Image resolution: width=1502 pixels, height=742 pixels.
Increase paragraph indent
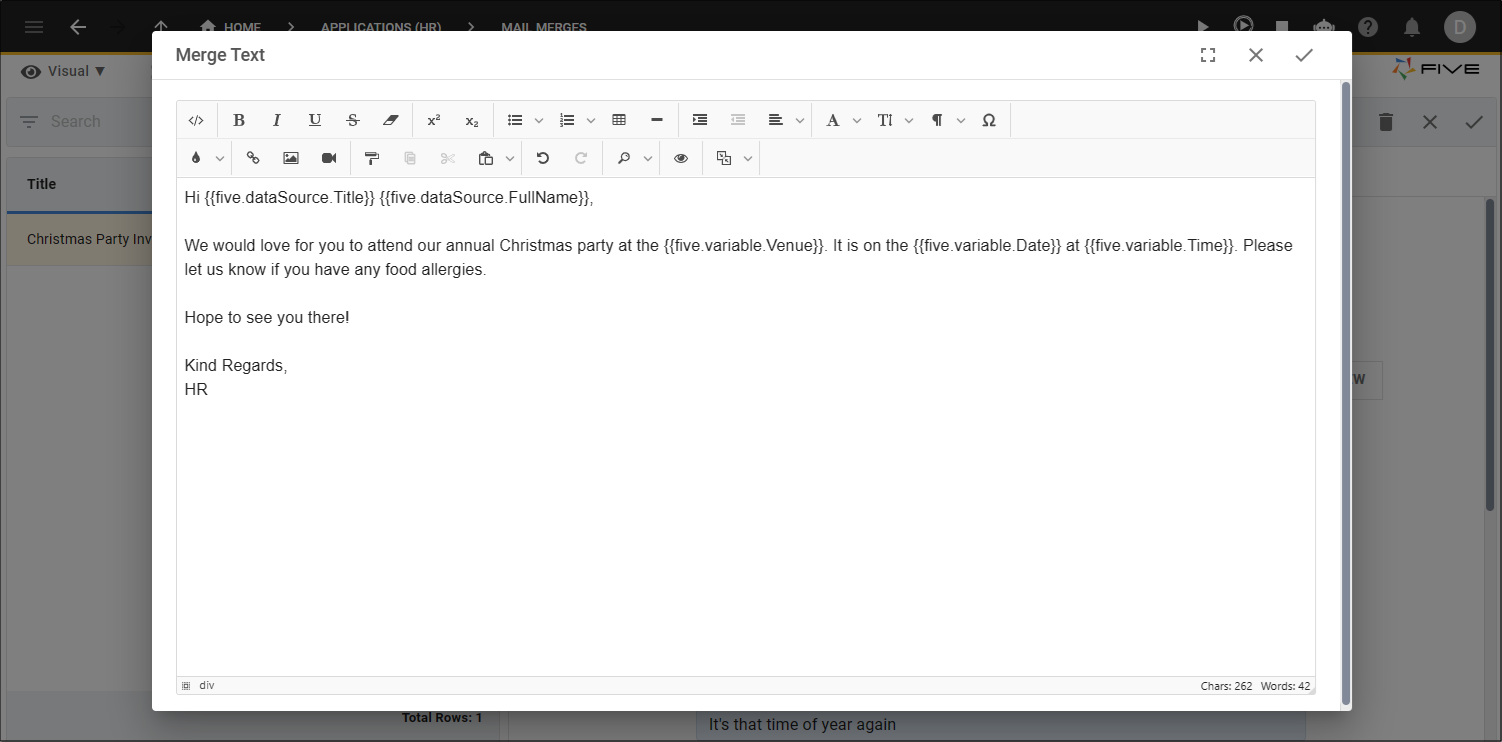click(700, 120)
